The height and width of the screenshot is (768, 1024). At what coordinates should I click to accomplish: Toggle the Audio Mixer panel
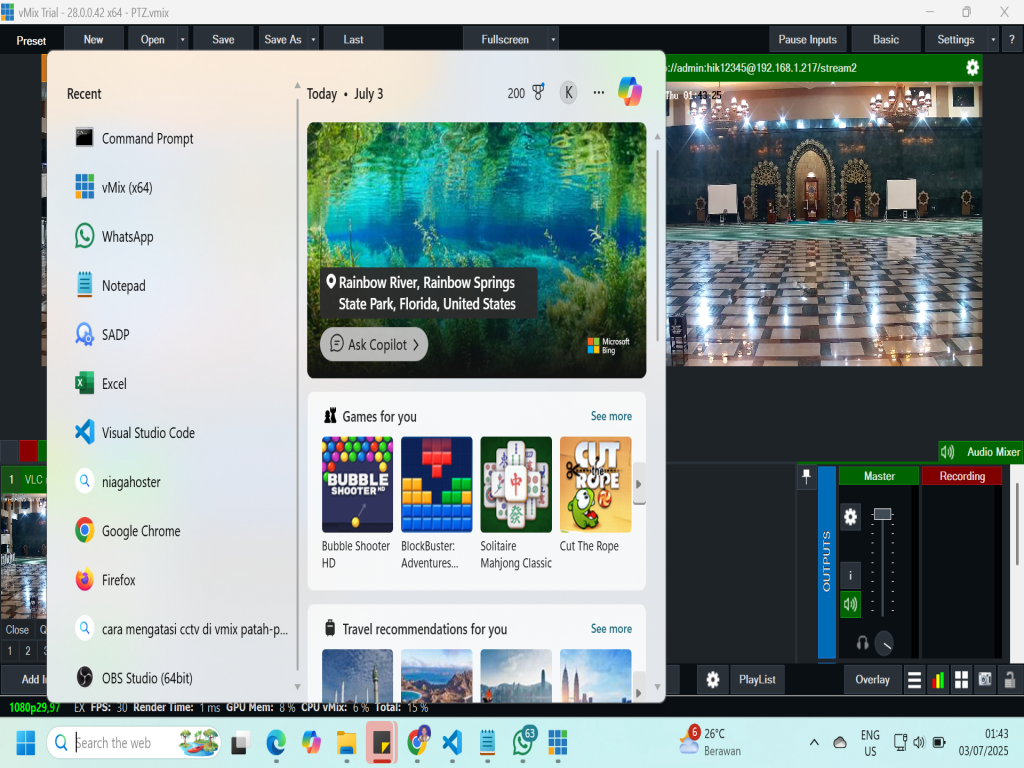981,452
